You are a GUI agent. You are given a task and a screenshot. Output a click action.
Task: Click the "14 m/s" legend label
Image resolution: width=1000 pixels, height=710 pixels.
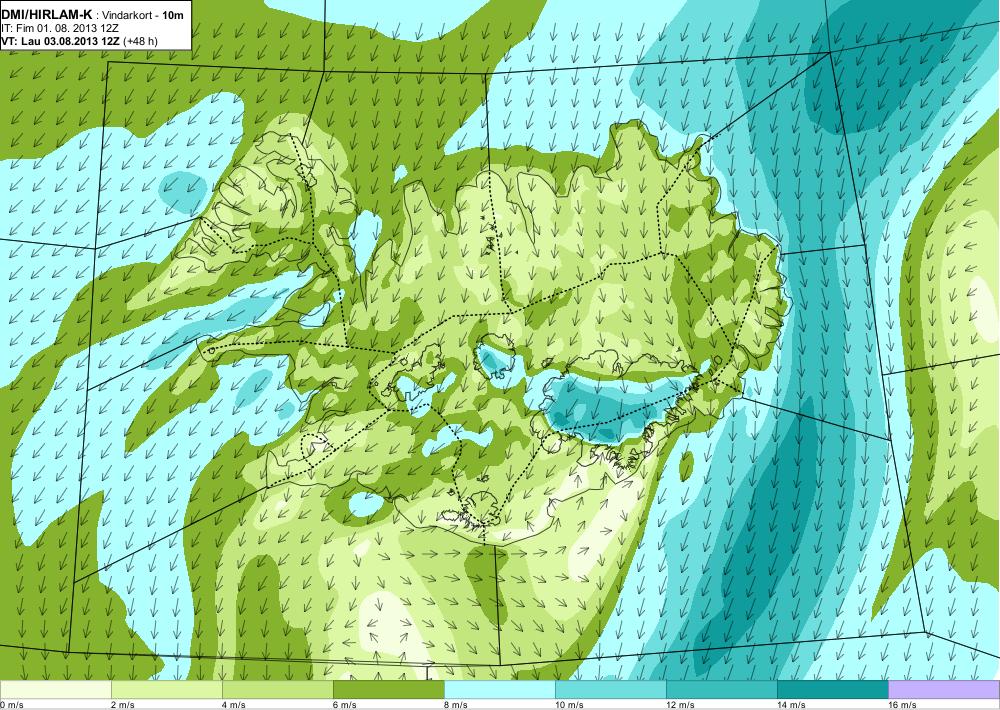click(791, 705)
